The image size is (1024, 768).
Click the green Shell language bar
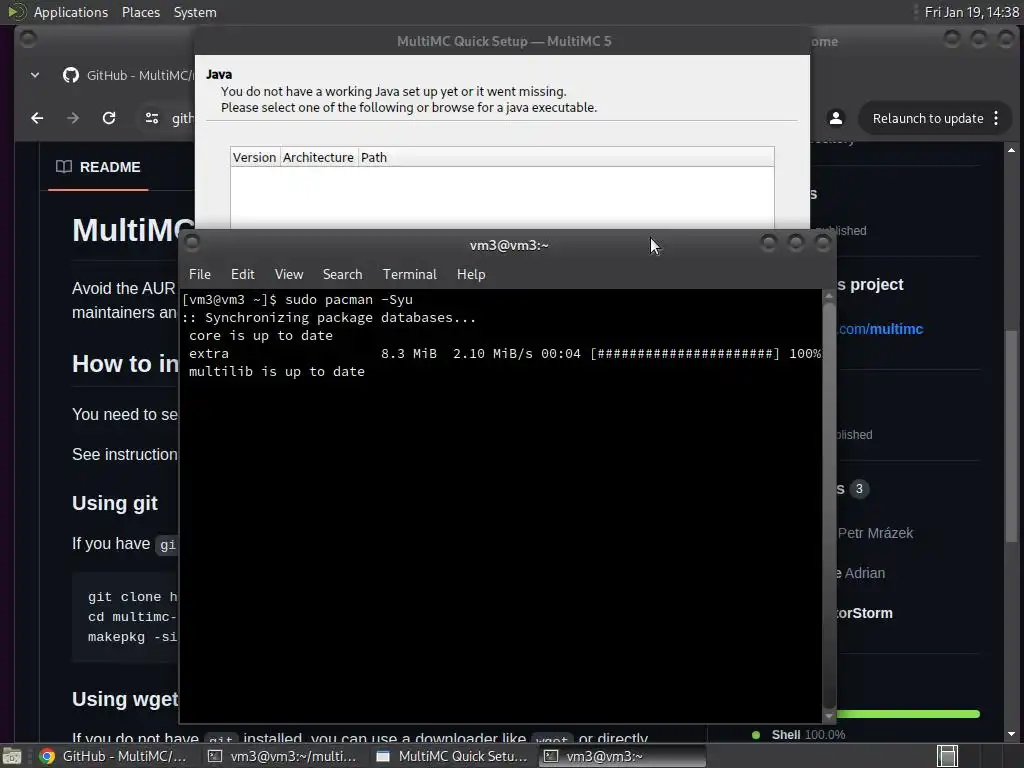point(908,714)
